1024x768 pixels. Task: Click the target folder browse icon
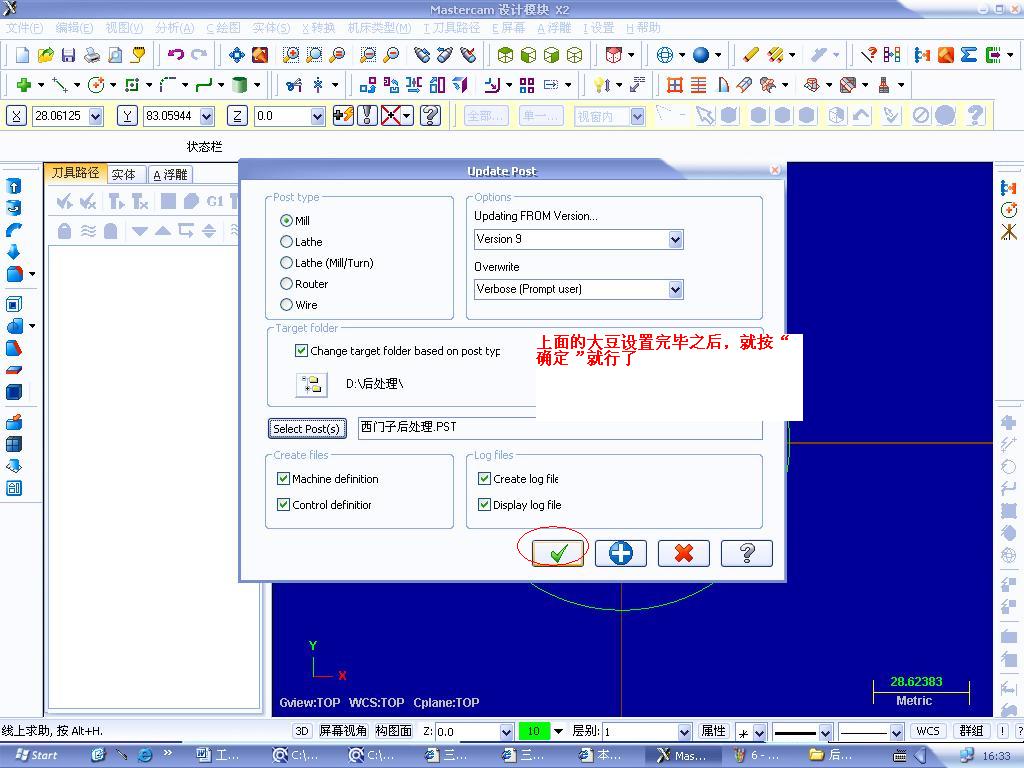[312, 384]
